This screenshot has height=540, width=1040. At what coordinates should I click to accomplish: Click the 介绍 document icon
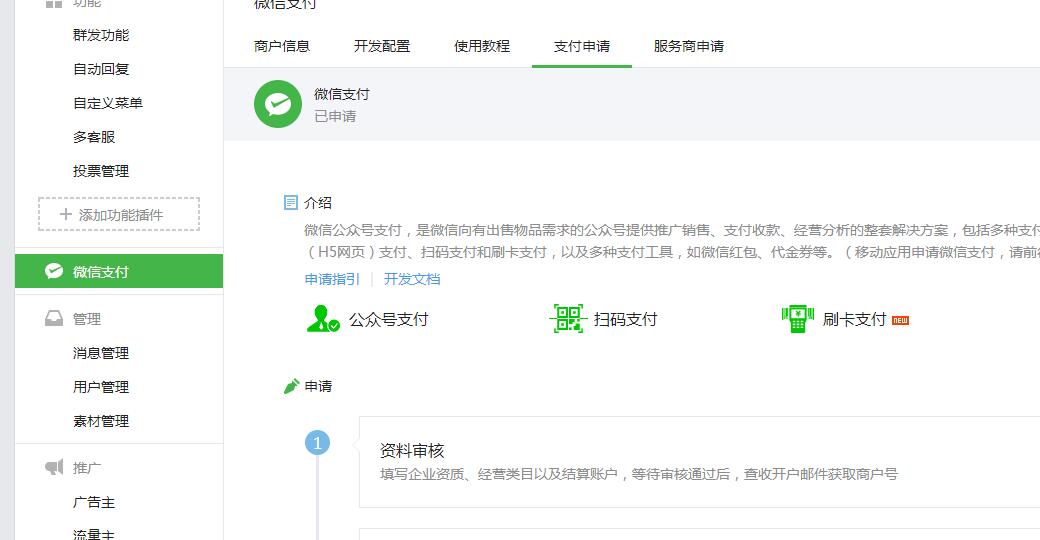click(x=291, y=202)
